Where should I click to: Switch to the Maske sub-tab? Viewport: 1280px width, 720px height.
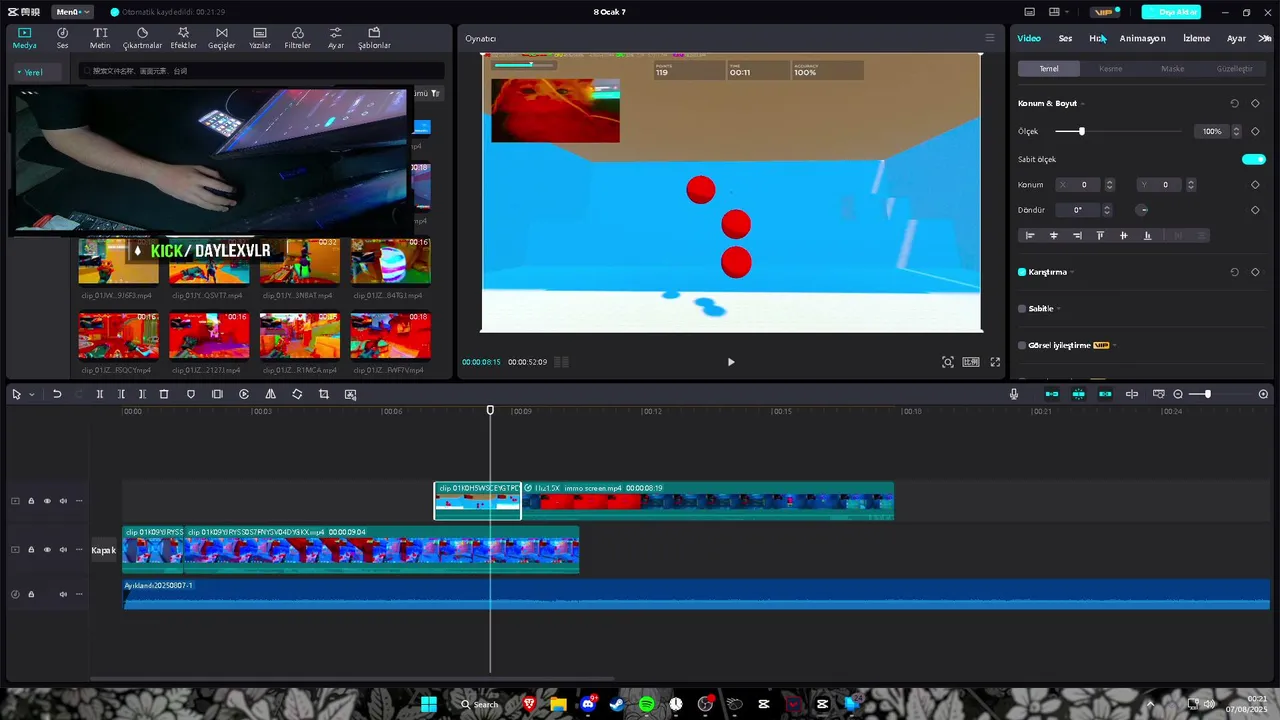coord(1173,69)
